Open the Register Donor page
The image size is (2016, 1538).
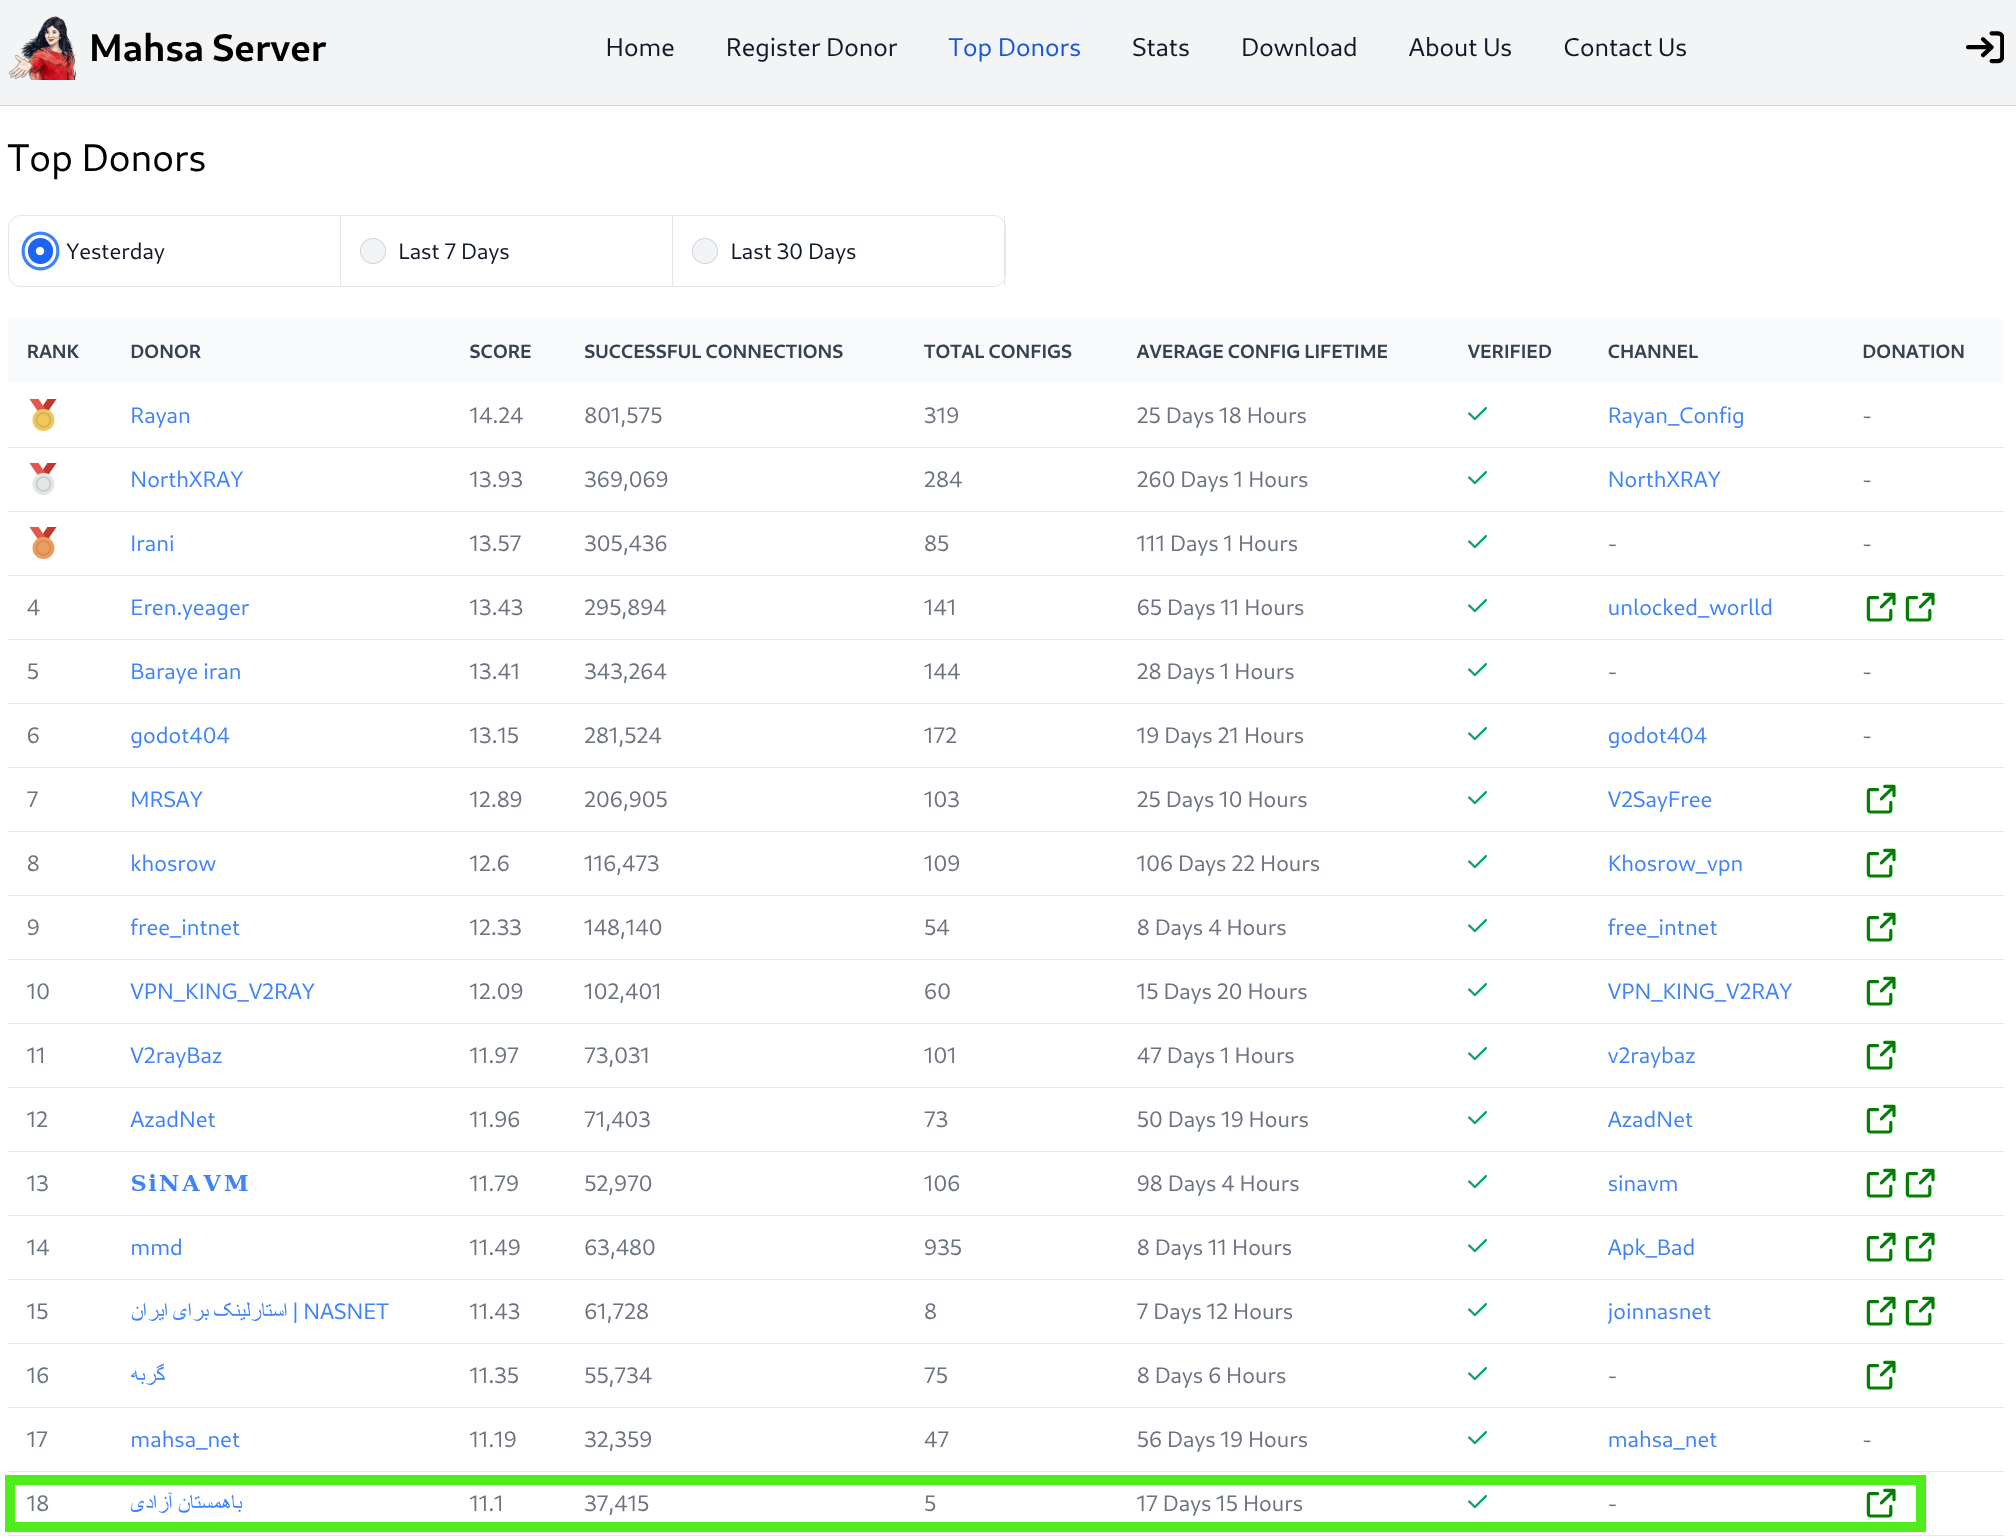[x=811, y=48]
